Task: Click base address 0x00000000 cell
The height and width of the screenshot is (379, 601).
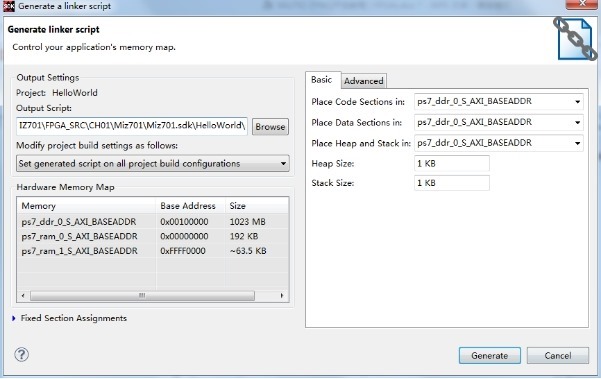Action: point(184,236)
